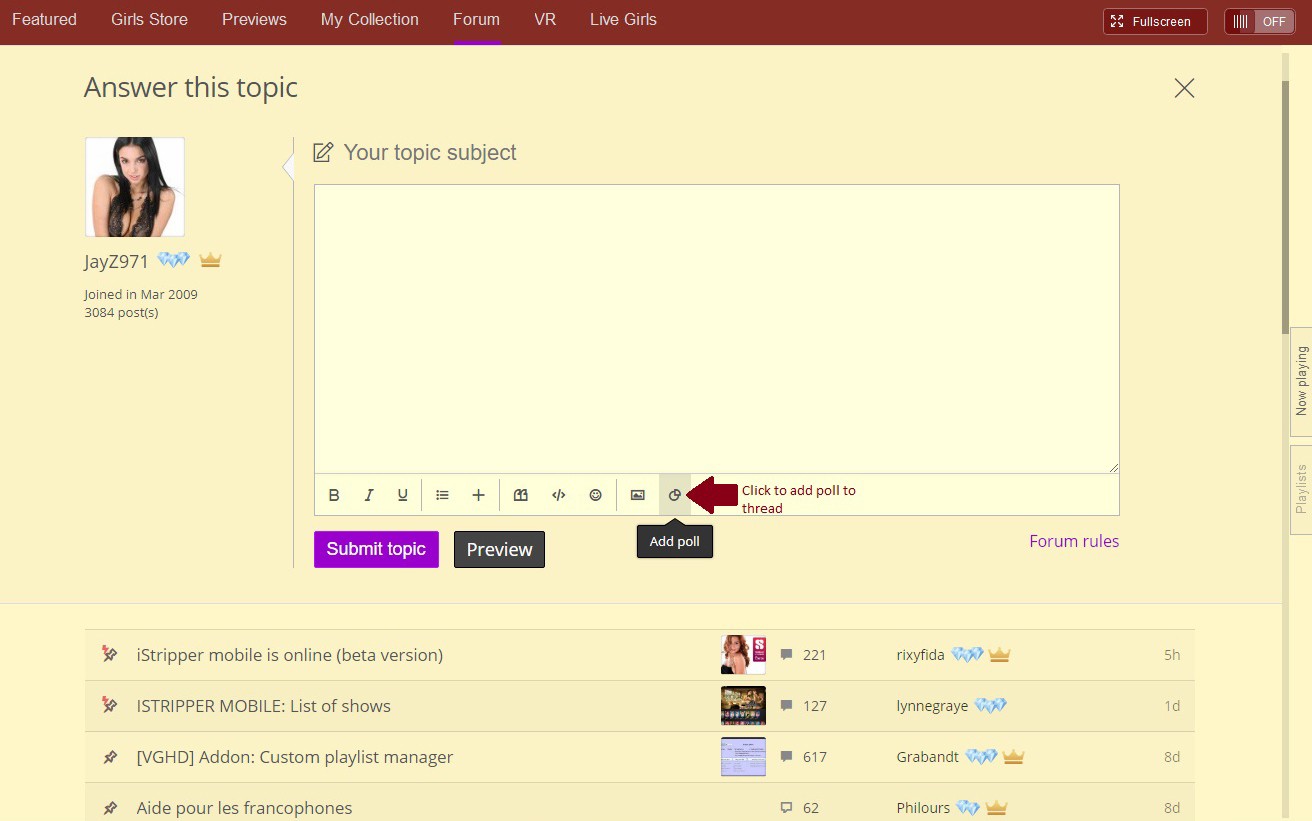Toggle the OFF switch in the top bar
The height and width of the screenshot is (821, 1312).
1260,21
